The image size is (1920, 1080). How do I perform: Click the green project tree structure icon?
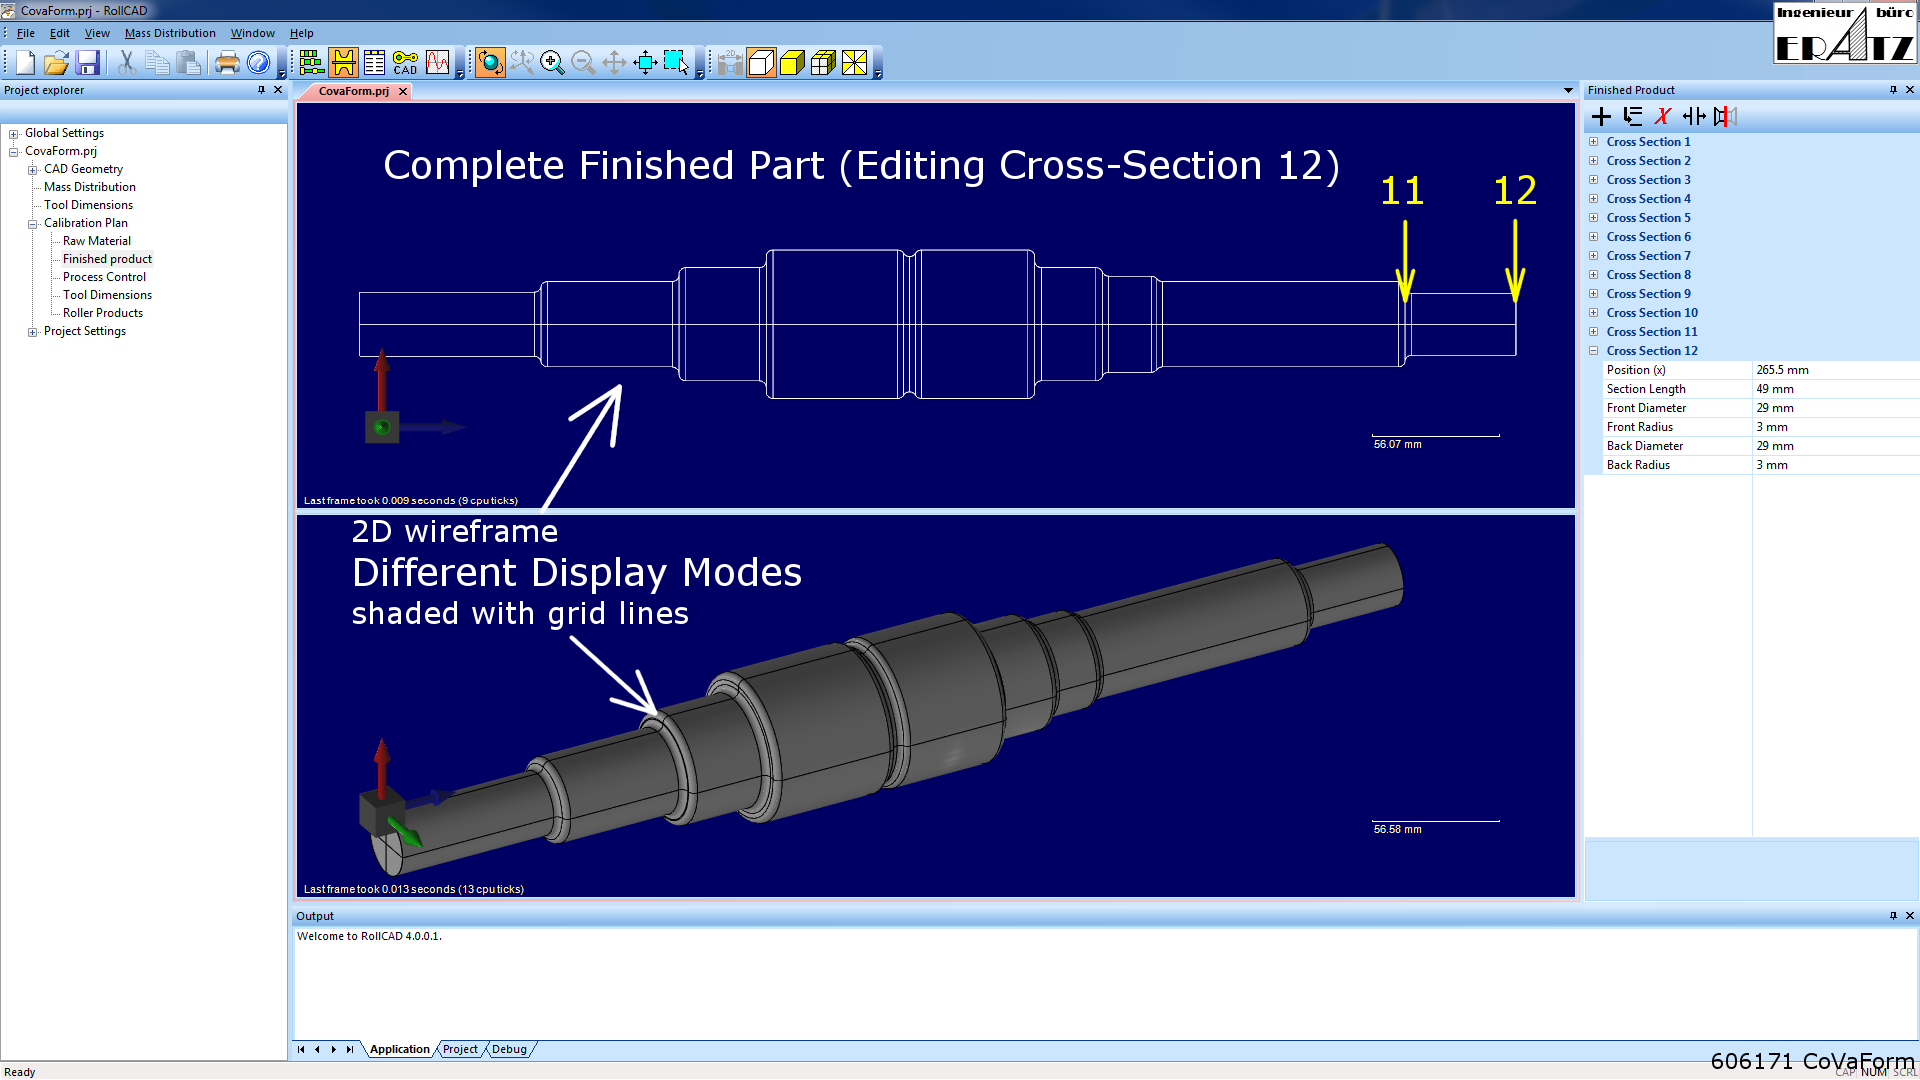311,63
